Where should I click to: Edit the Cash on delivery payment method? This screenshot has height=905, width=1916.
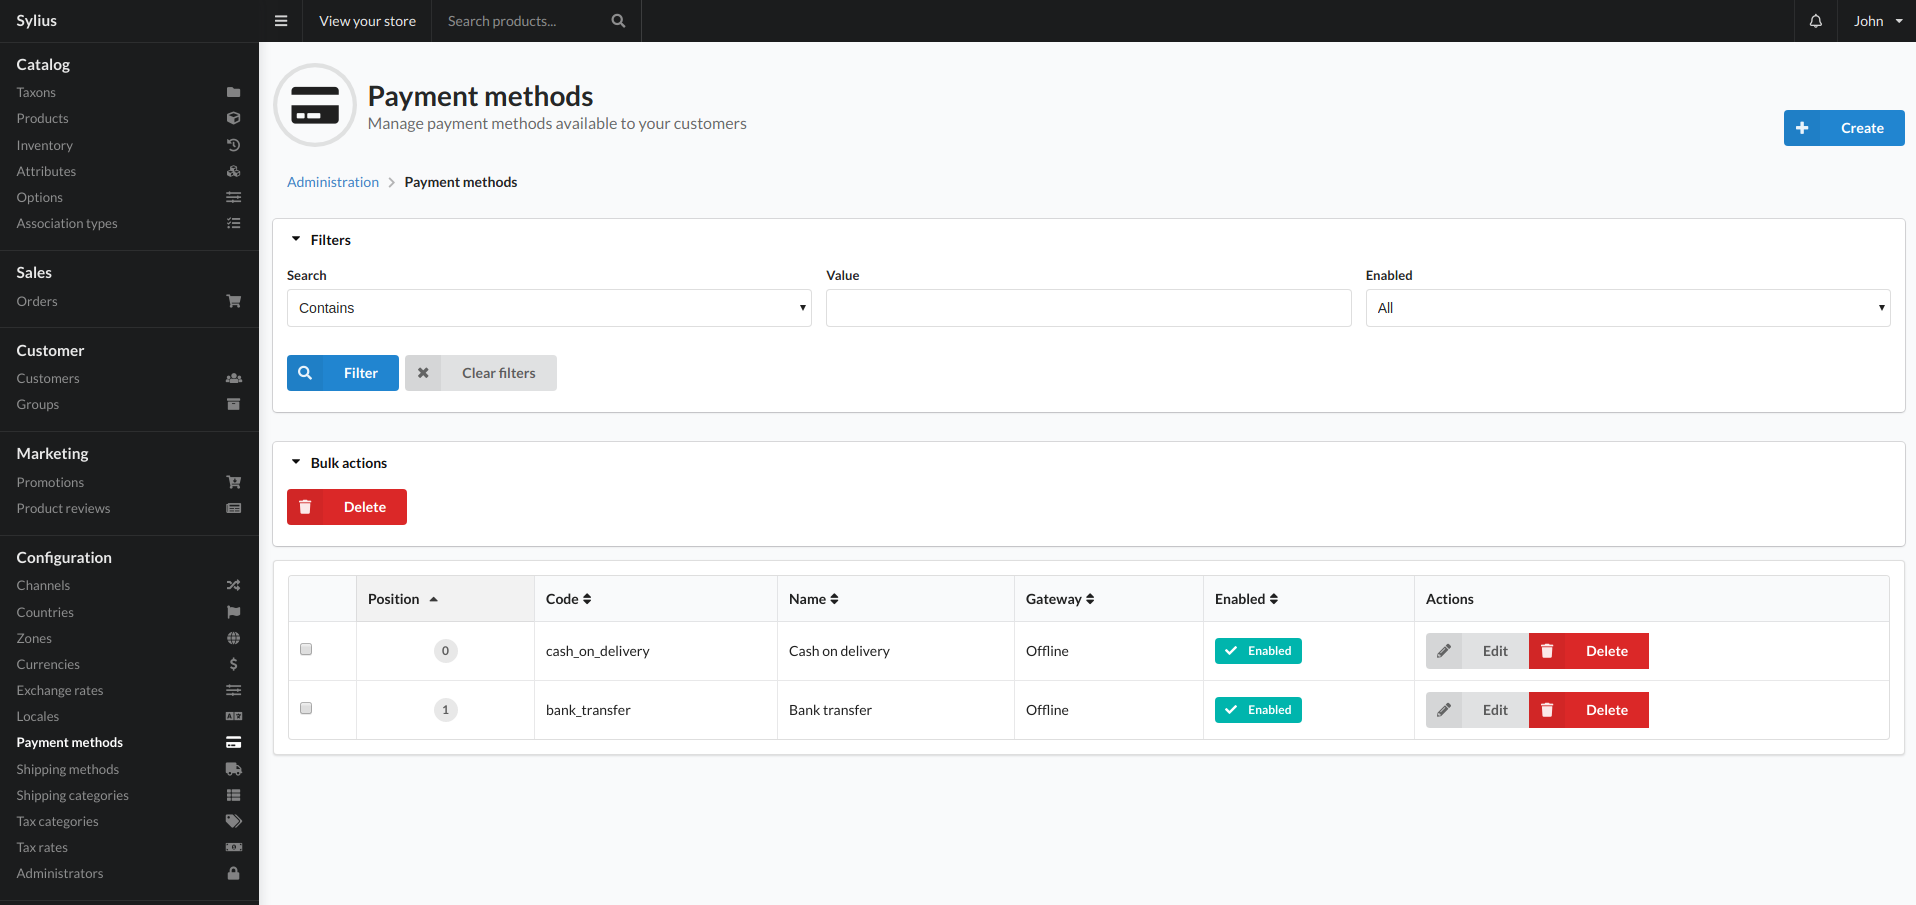1477,651
